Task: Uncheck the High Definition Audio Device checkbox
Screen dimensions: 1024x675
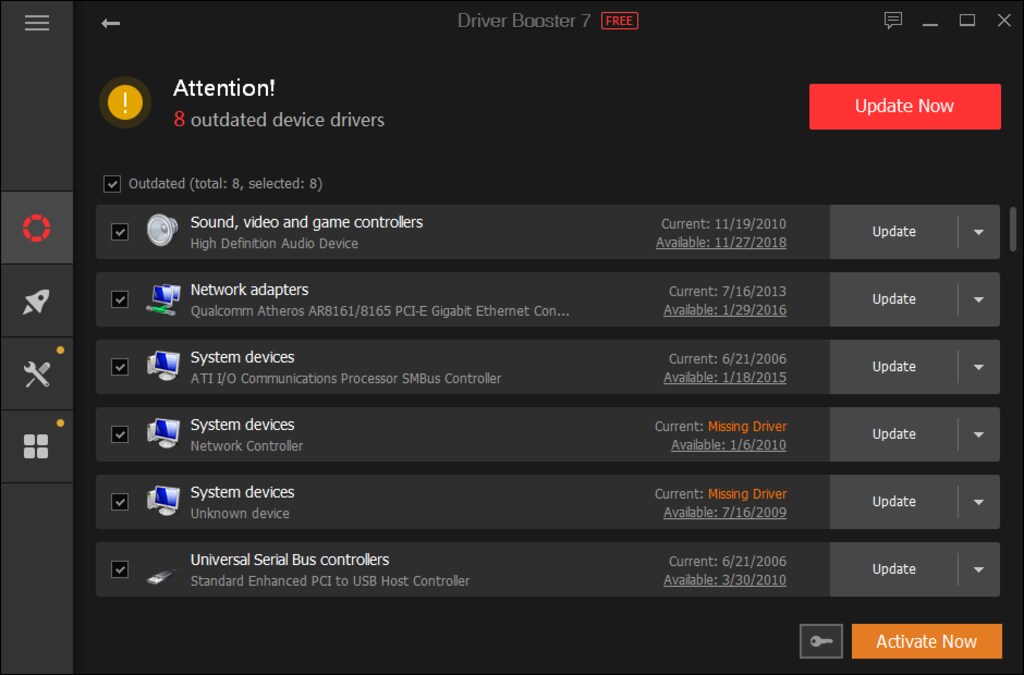Action: tap(120, 232)
